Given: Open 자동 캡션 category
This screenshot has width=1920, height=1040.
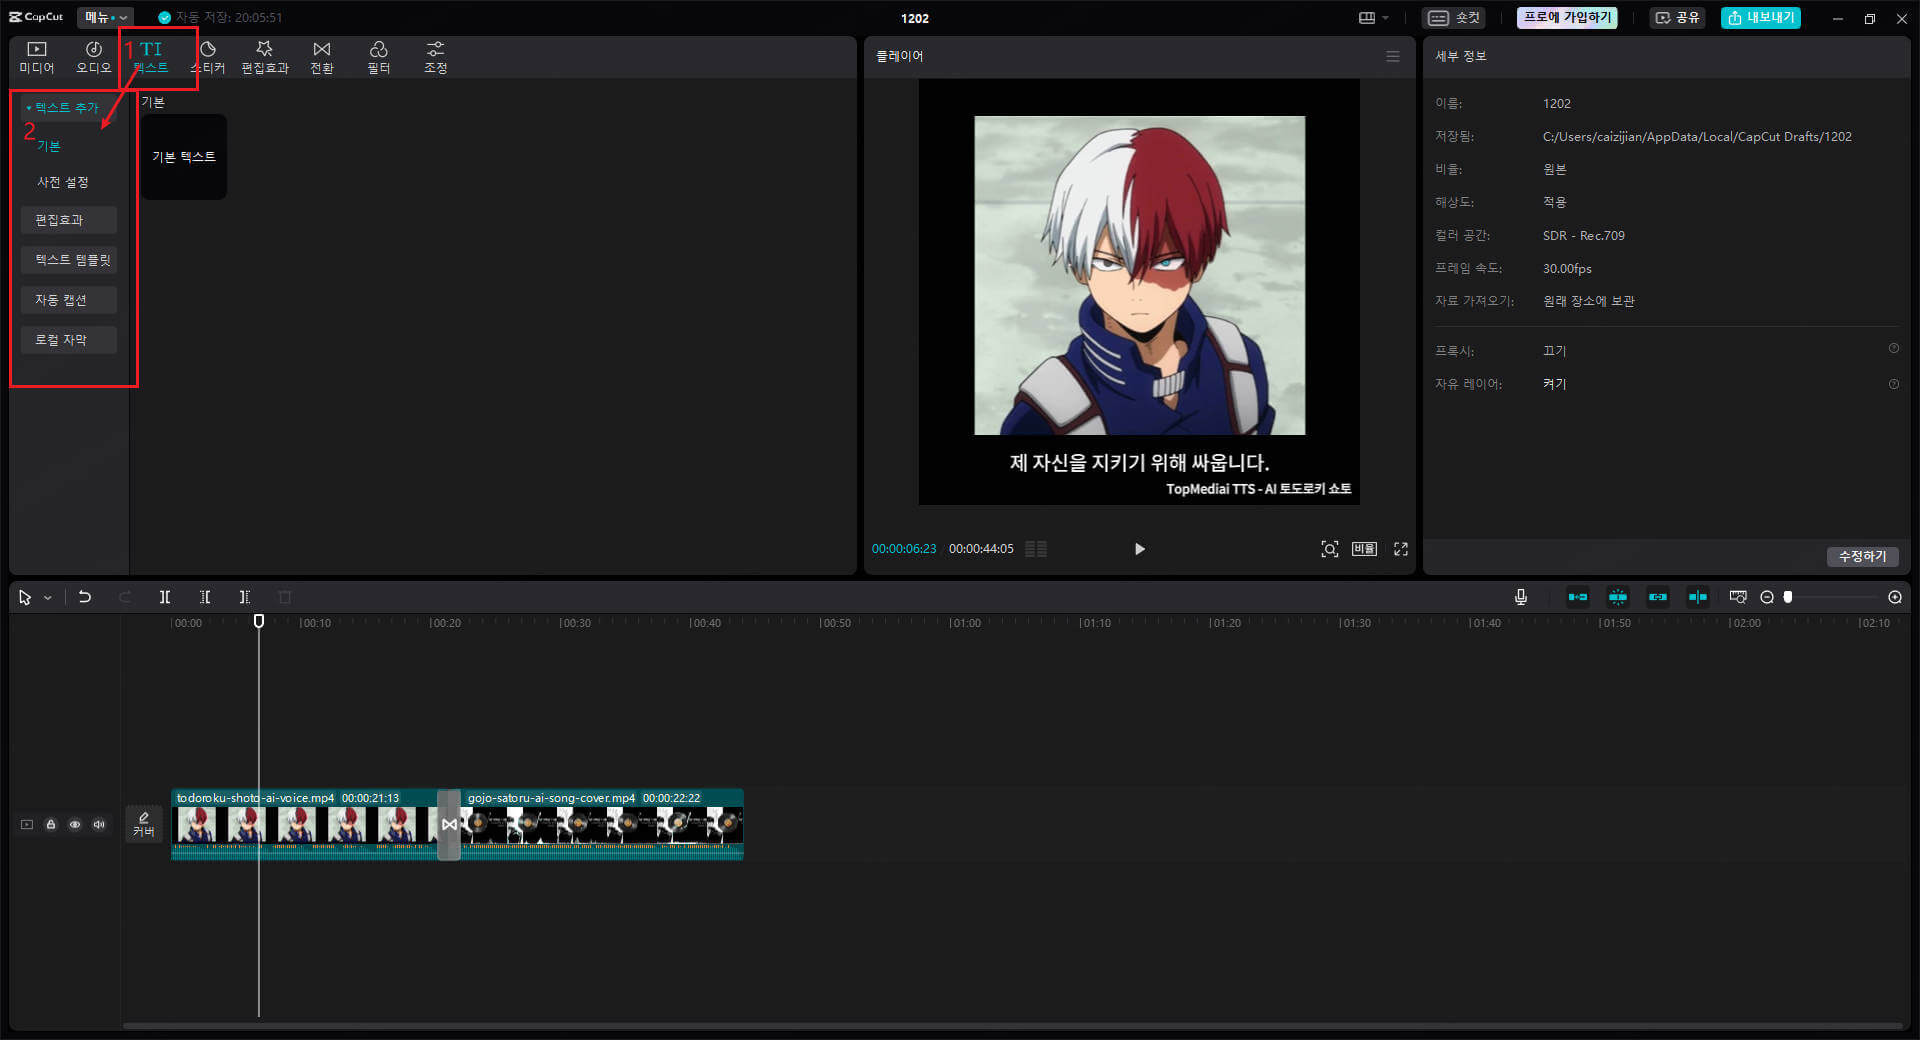Looking at the screenshot, I should [x=69, y=300].
